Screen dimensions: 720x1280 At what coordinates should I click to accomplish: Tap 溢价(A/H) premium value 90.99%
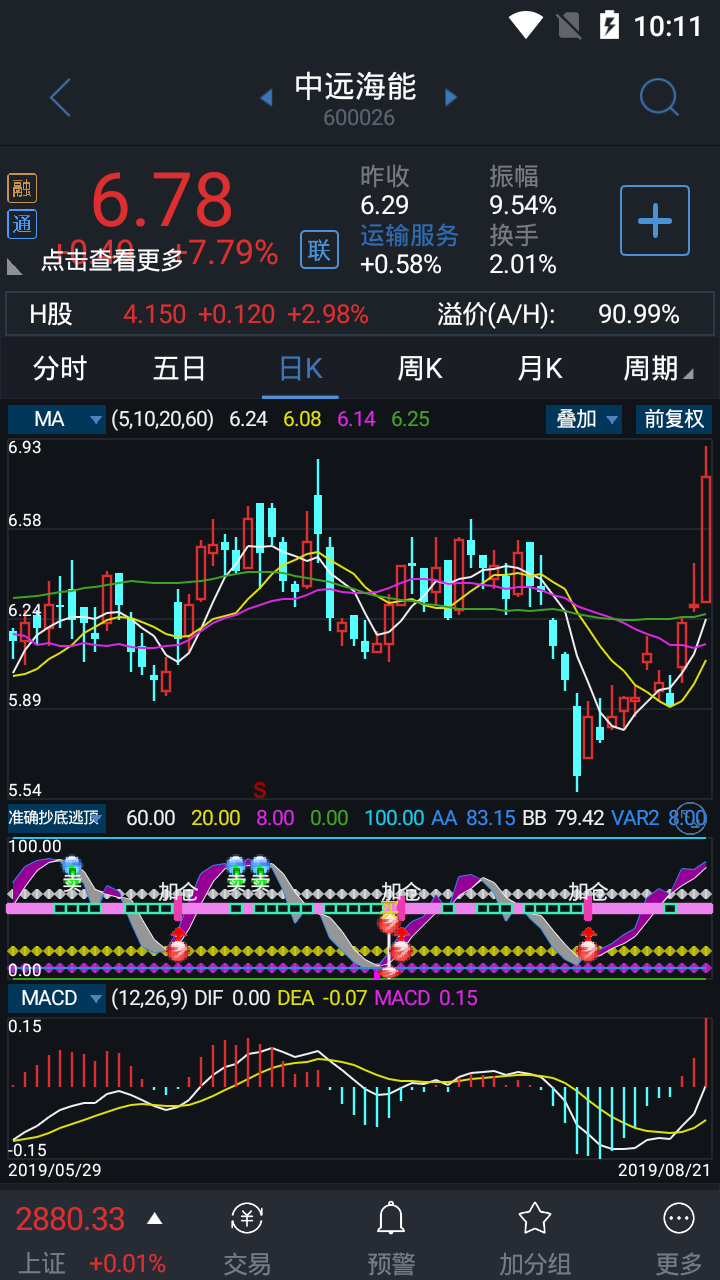pyautogui.click(x=639, y=314)
